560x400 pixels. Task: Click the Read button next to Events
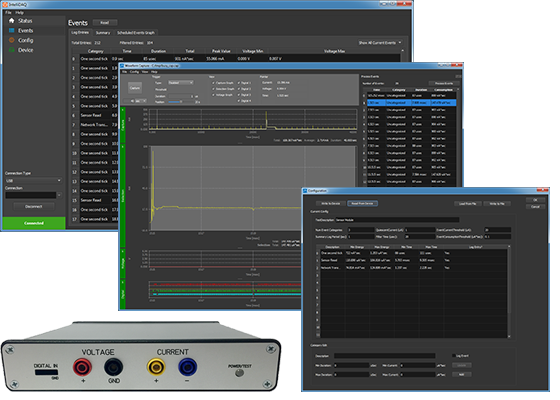pyautogui.click(x=105, y=22)
